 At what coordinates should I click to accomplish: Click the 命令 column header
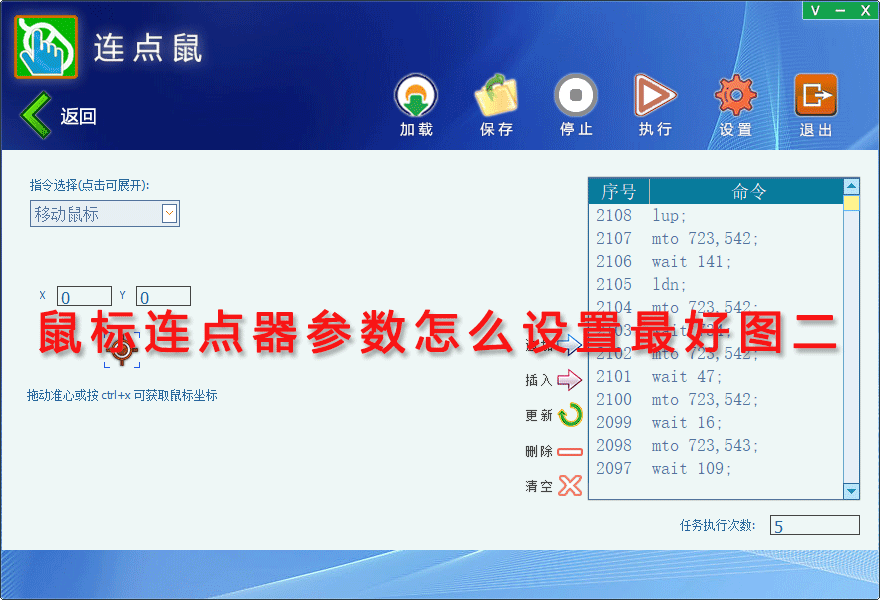click(x=747, y=191)
